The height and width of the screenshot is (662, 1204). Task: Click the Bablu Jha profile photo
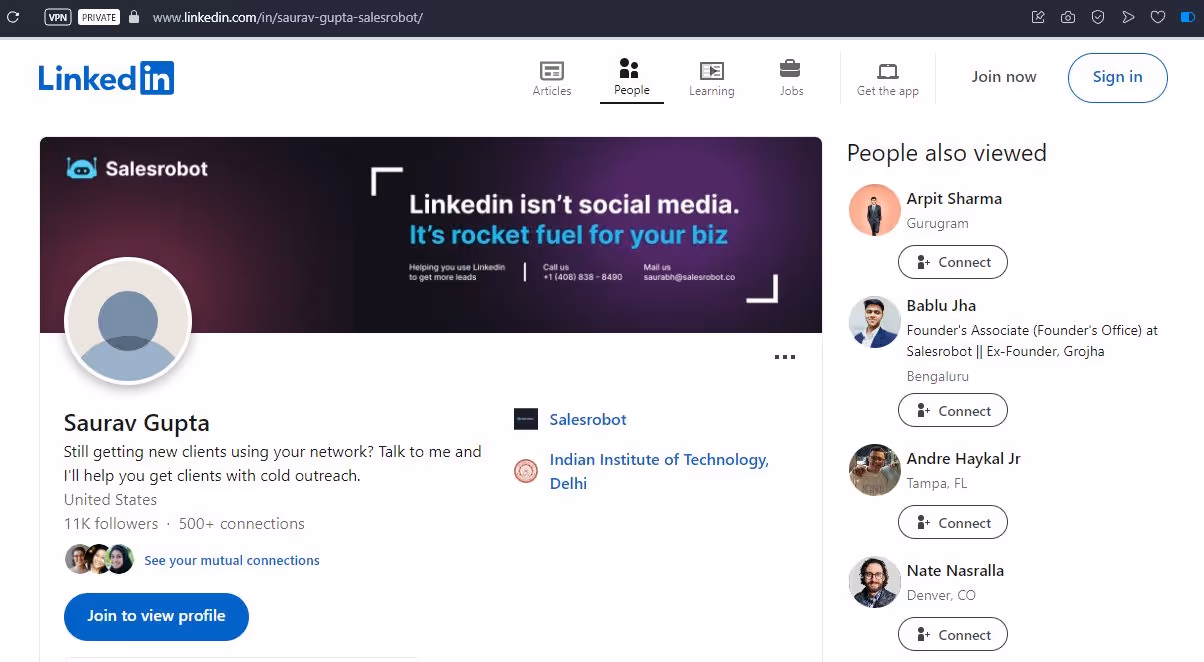(874, 321)
